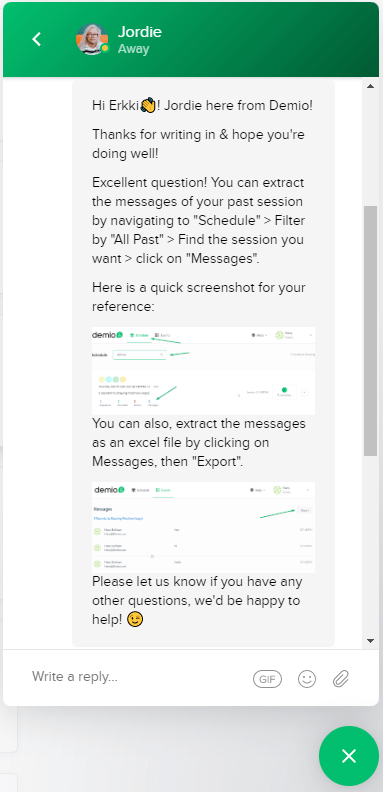The width and height of the screenshot is (383, 792).
Task: Click the Jordie name in header
Action: coord(139,32)
